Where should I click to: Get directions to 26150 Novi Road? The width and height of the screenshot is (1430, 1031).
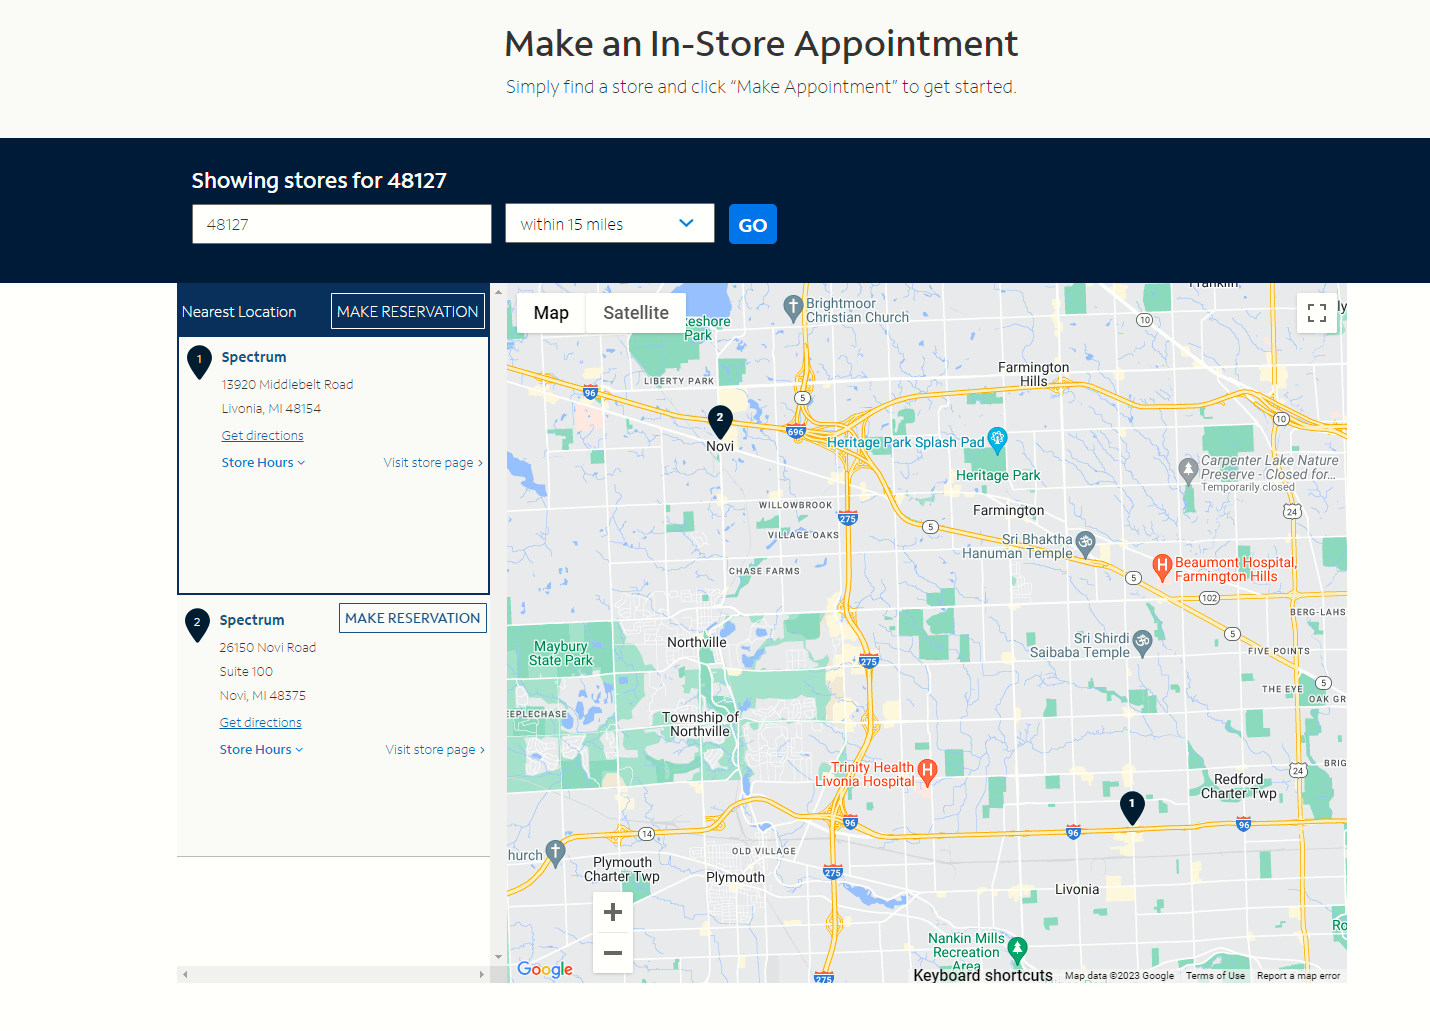click(x=261, y=723)
